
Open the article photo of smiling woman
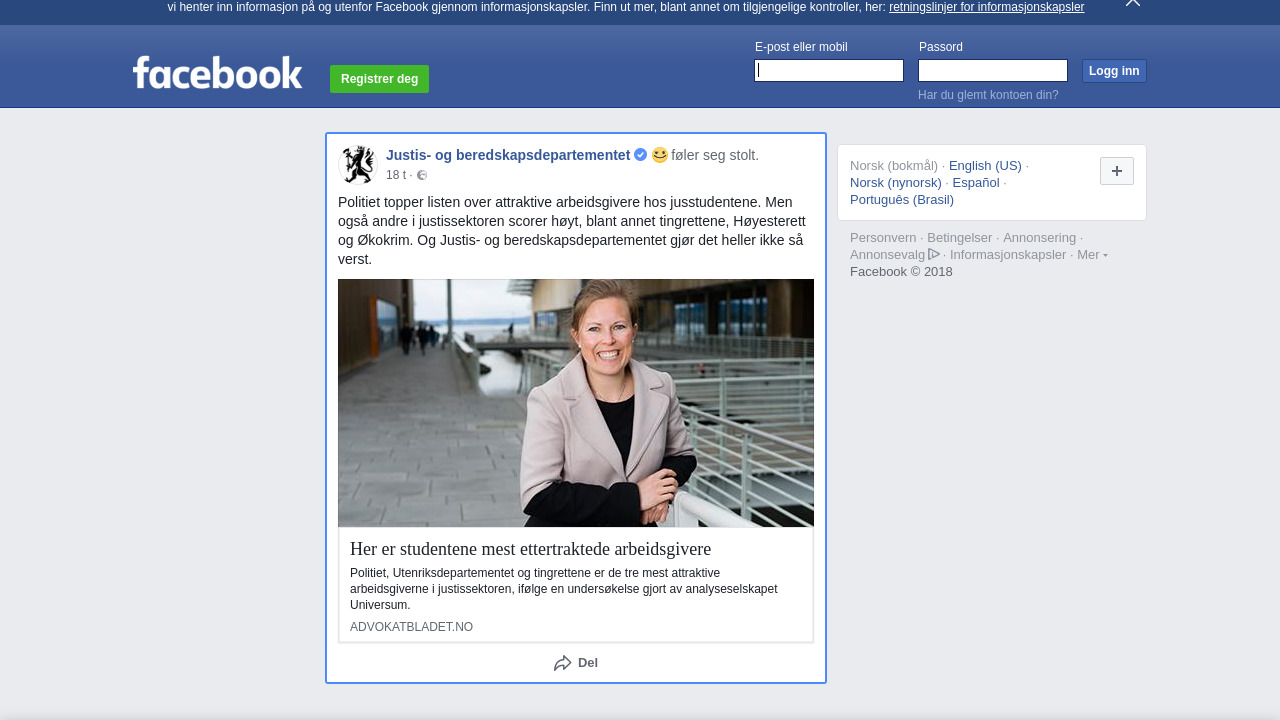(575, 403)
